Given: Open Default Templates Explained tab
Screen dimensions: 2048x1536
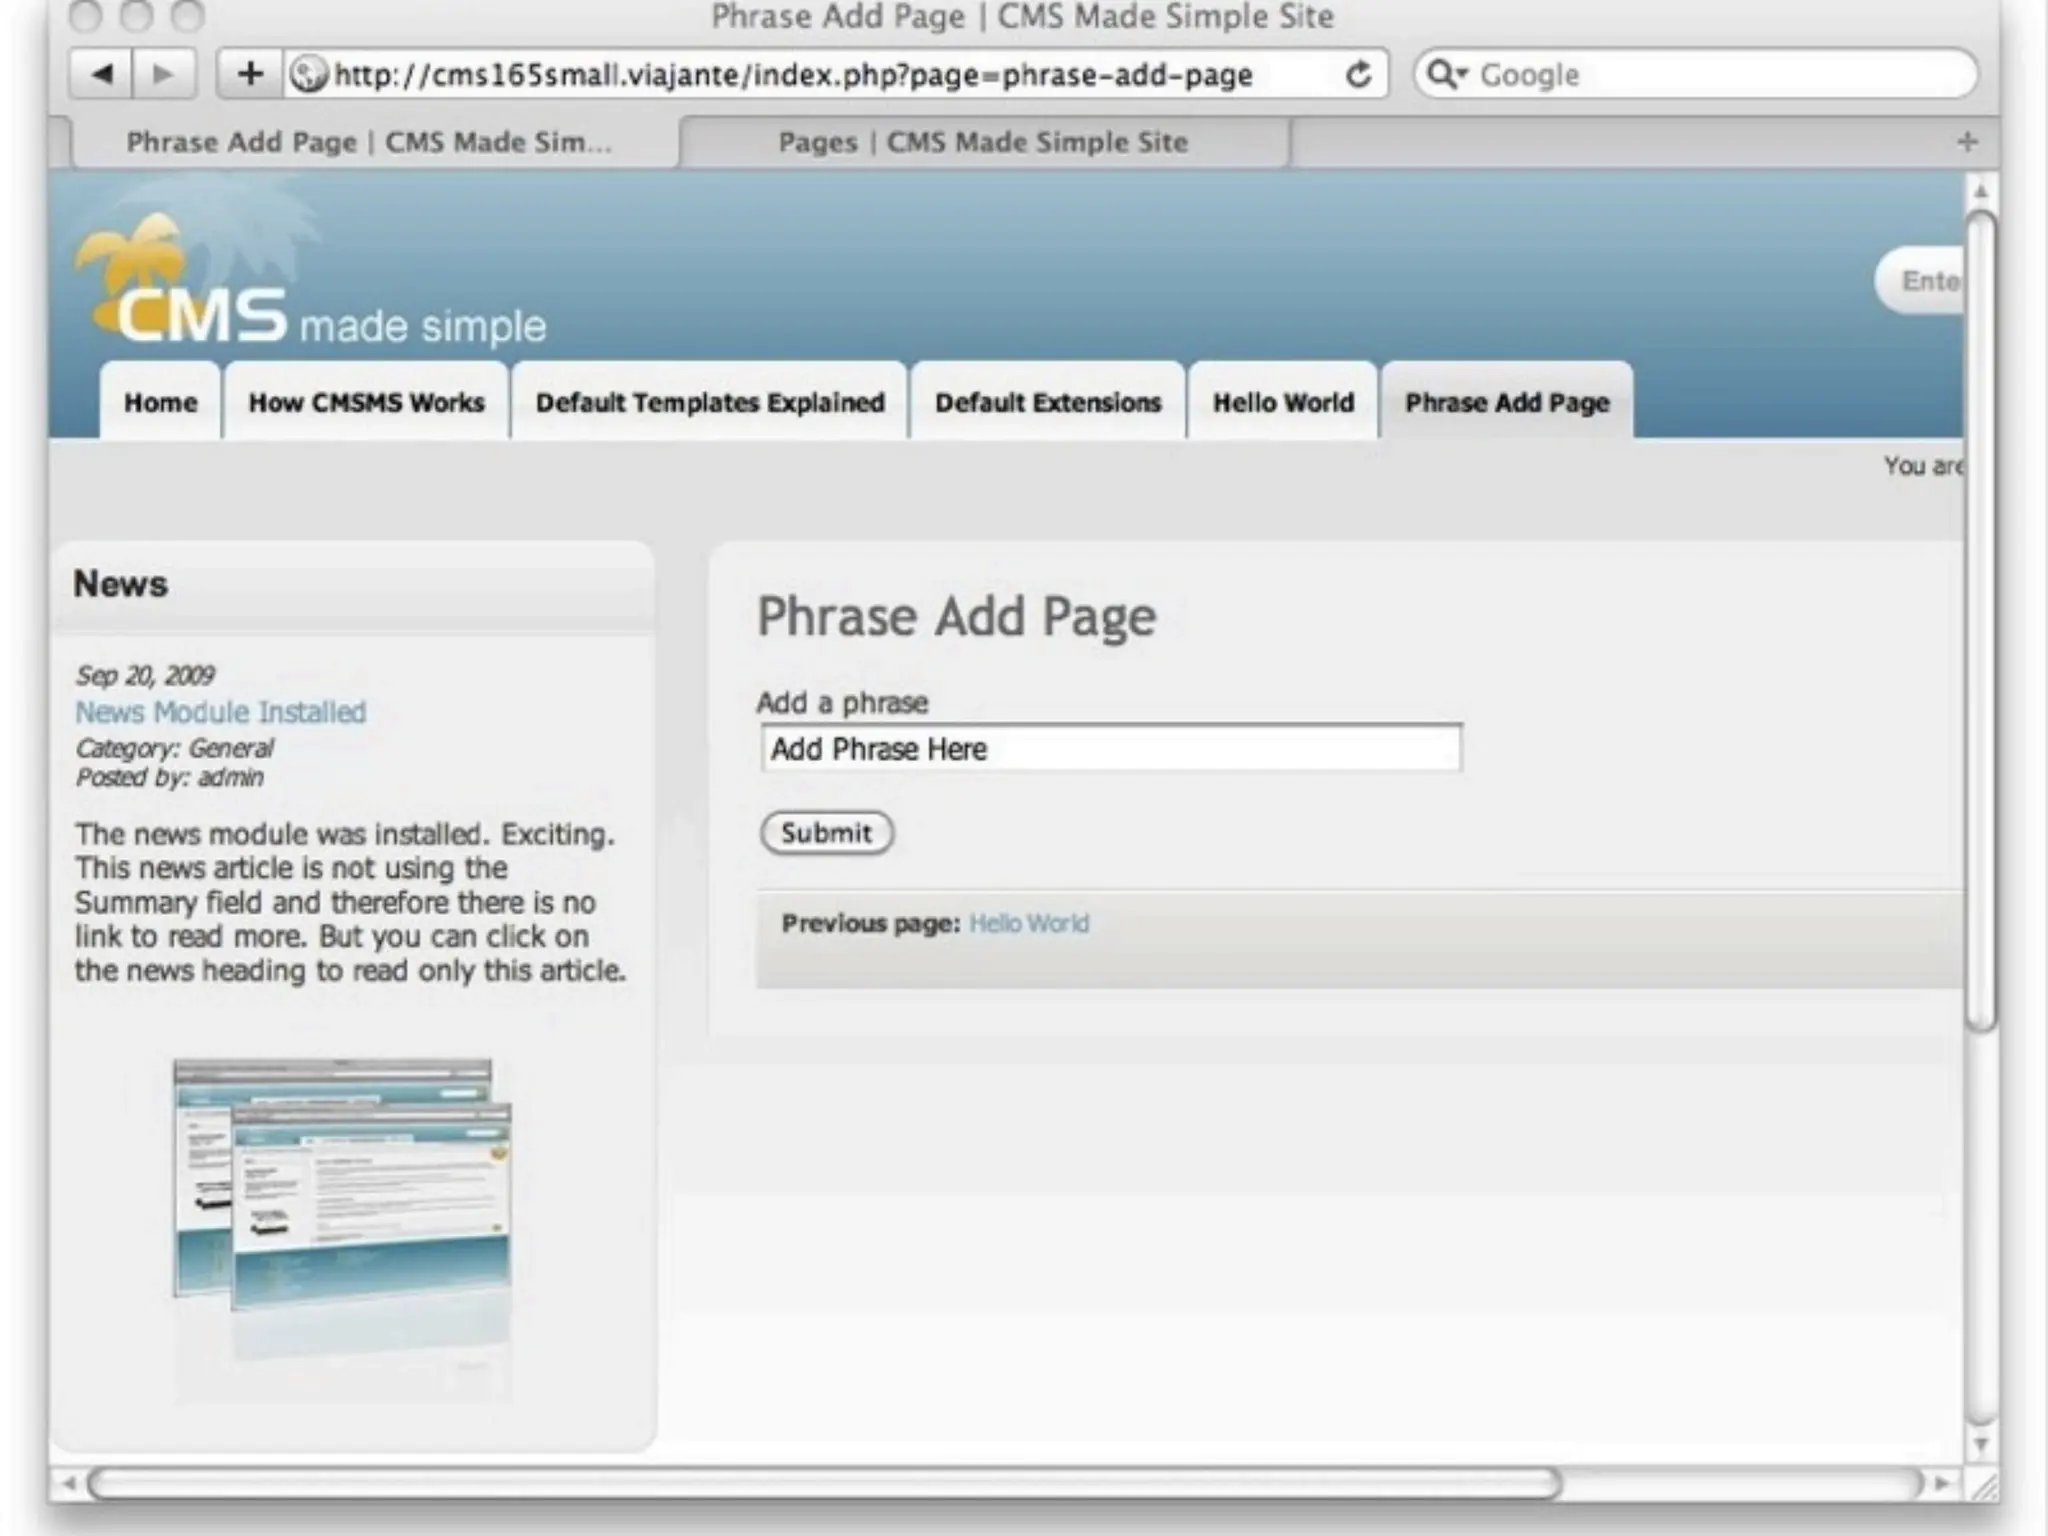Looking at the screenshot, I should click(x=710, y=402).
